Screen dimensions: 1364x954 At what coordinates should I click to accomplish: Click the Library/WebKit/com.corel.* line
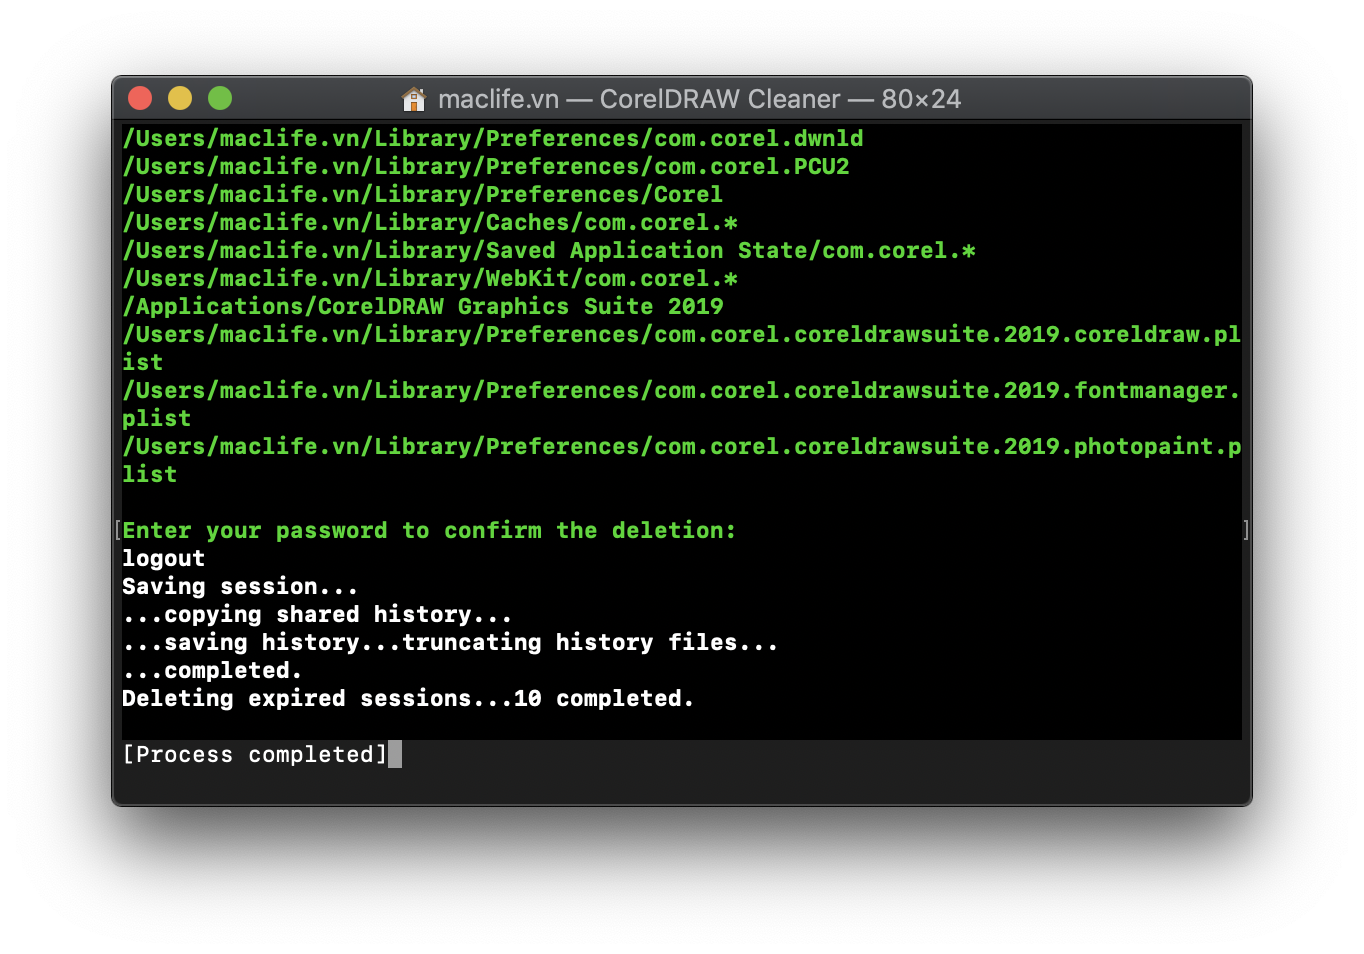pyautogui.click(x=429, y=279)
